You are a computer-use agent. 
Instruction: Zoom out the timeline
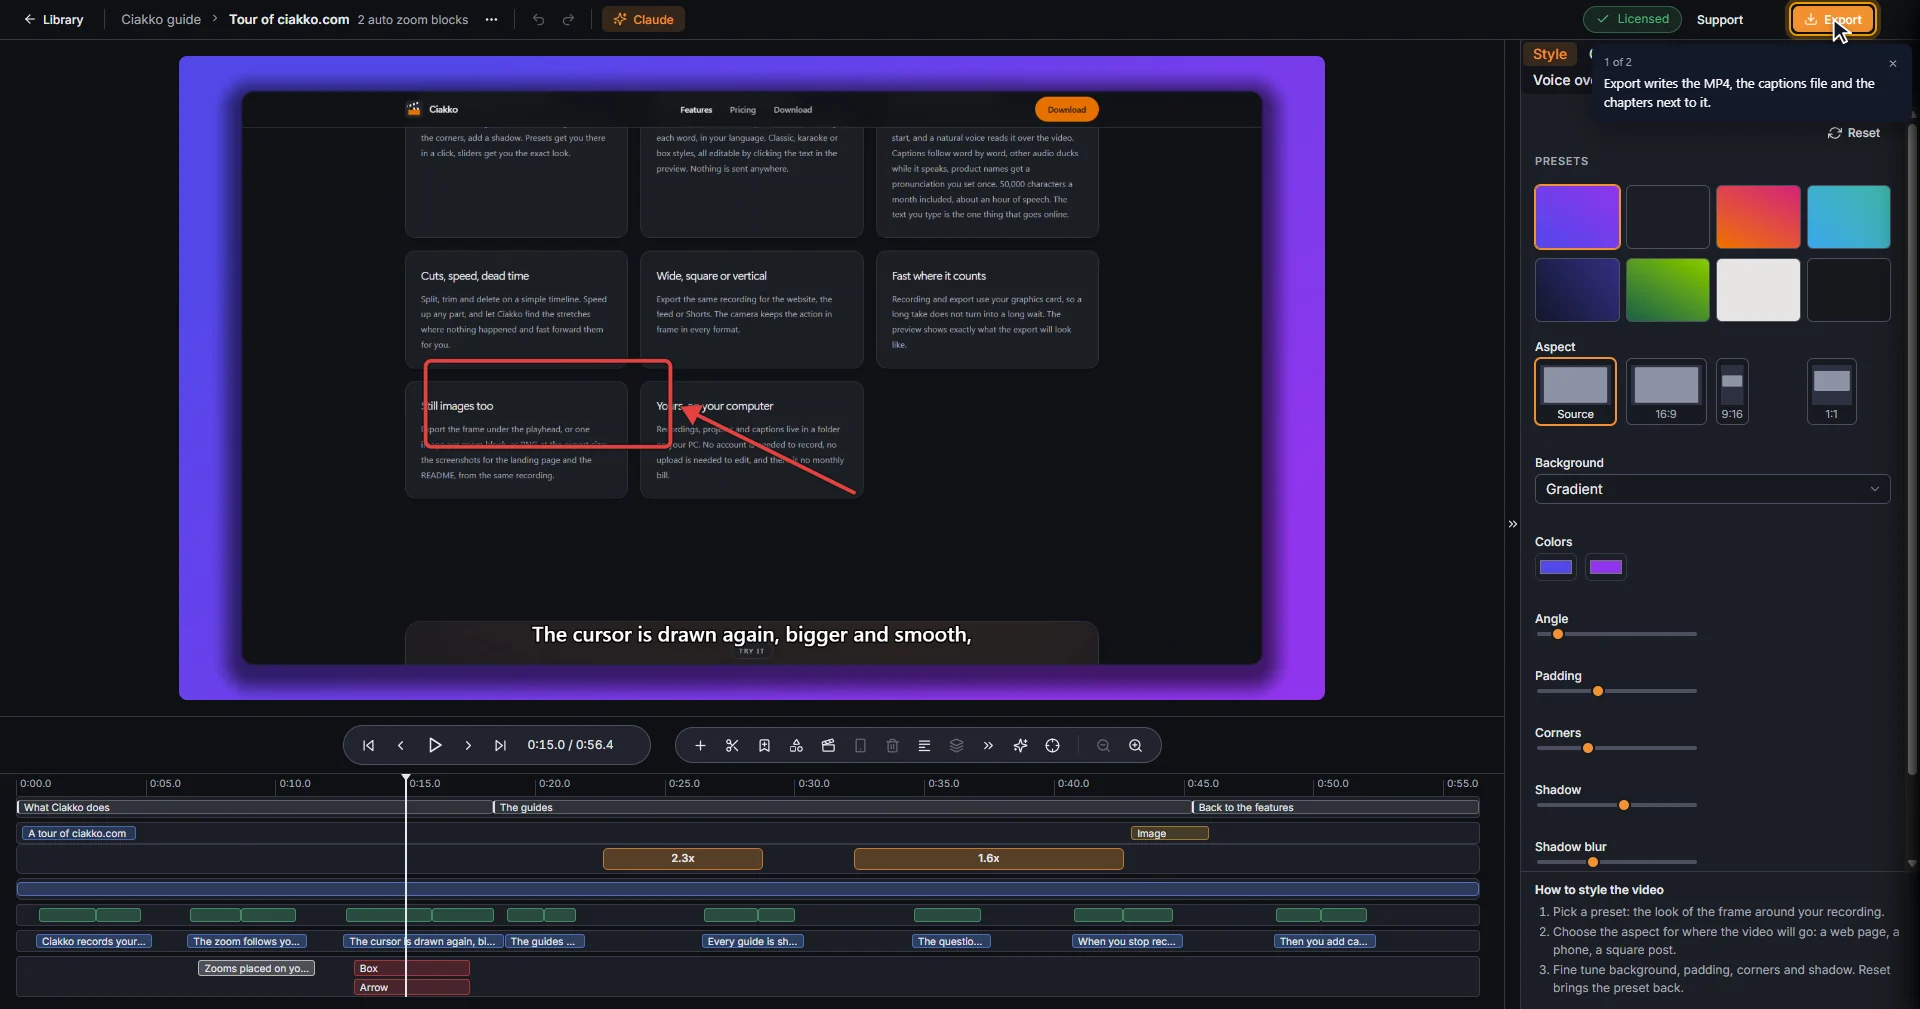1103,745
